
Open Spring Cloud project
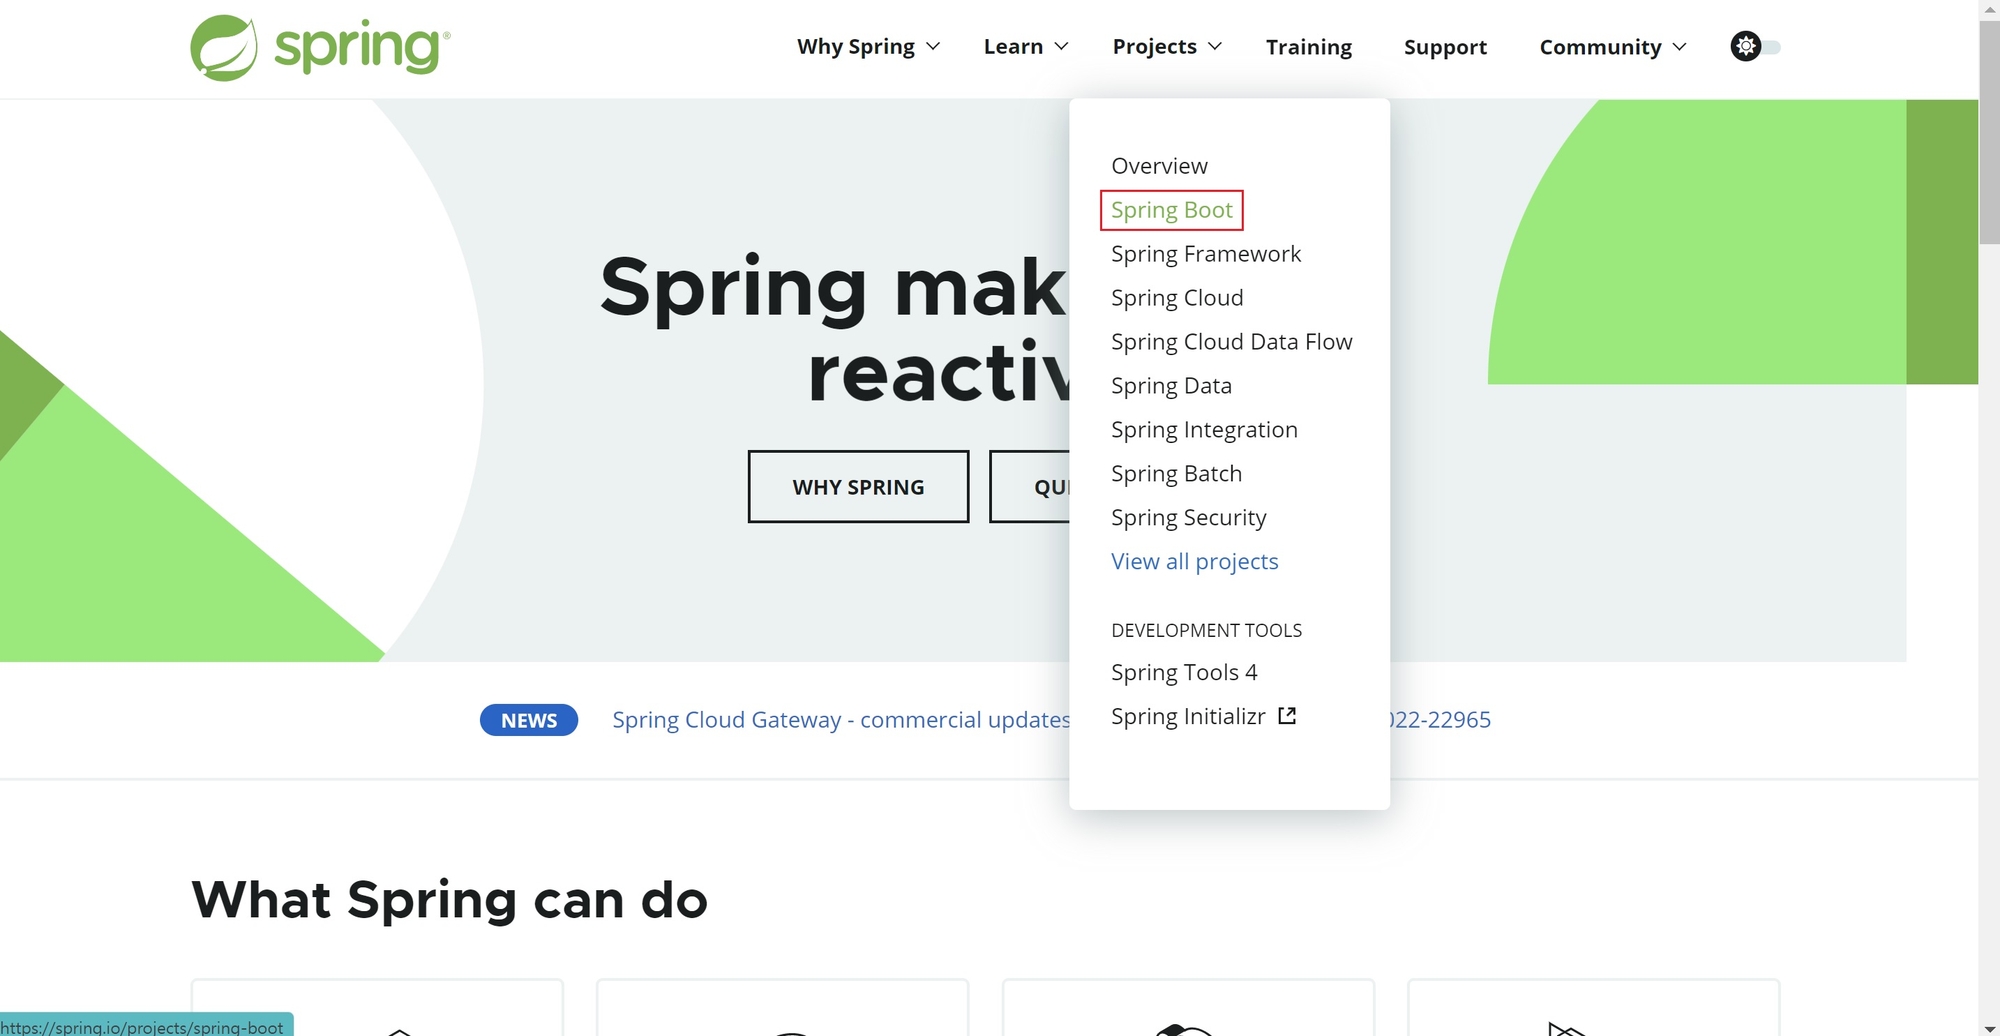(x=1177, y=298)
